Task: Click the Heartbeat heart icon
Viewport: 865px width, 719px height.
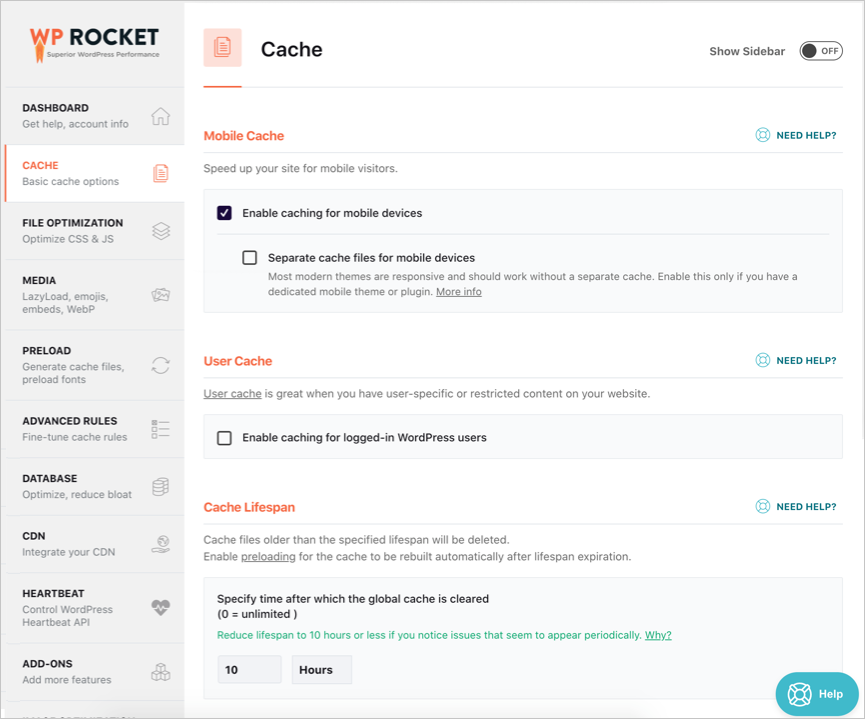Action: tap(160, 607)
